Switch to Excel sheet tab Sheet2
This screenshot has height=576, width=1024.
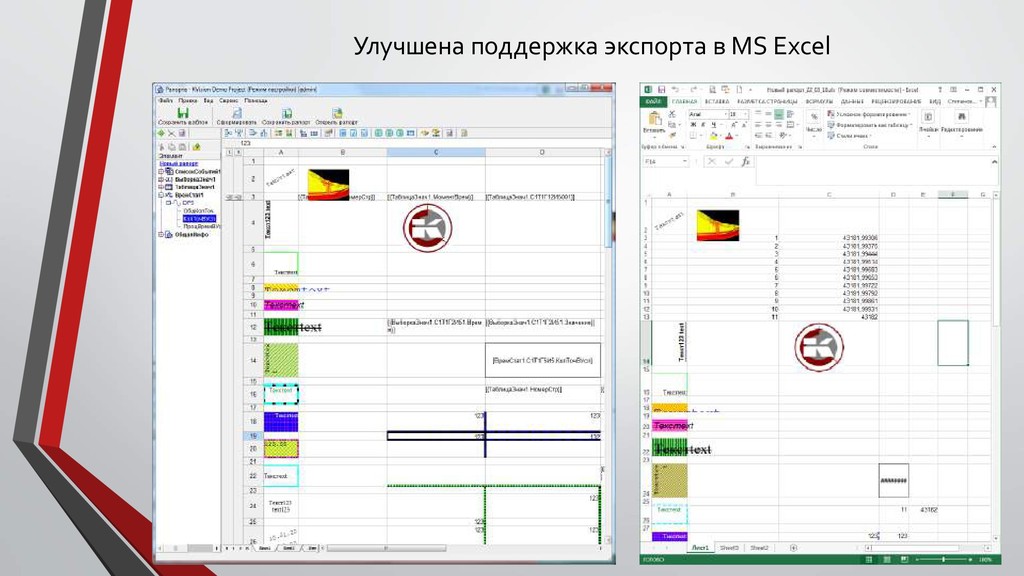click(x=759, y=548)
